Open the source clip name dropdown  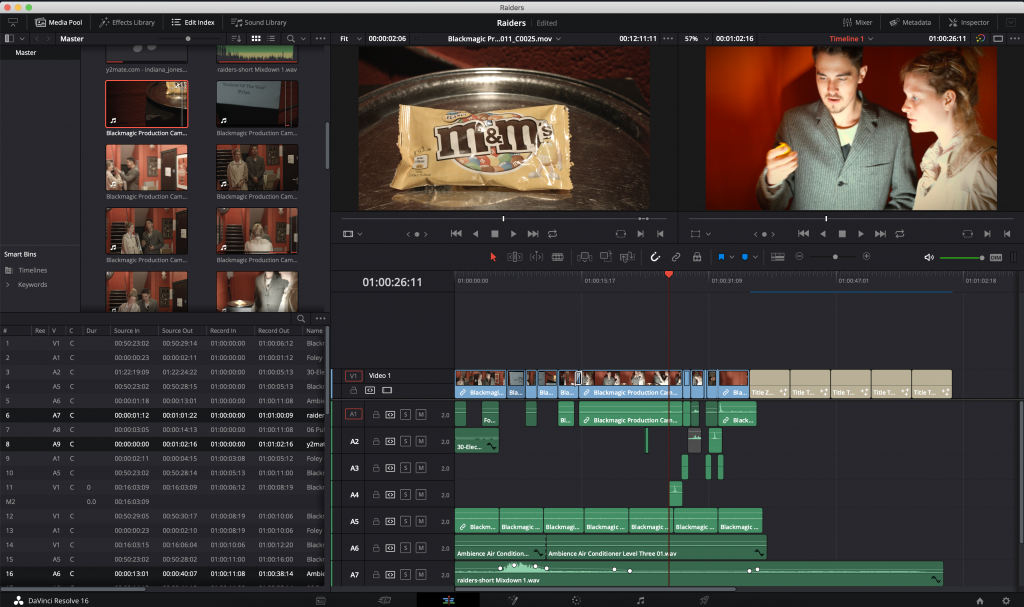pos(504,39)
